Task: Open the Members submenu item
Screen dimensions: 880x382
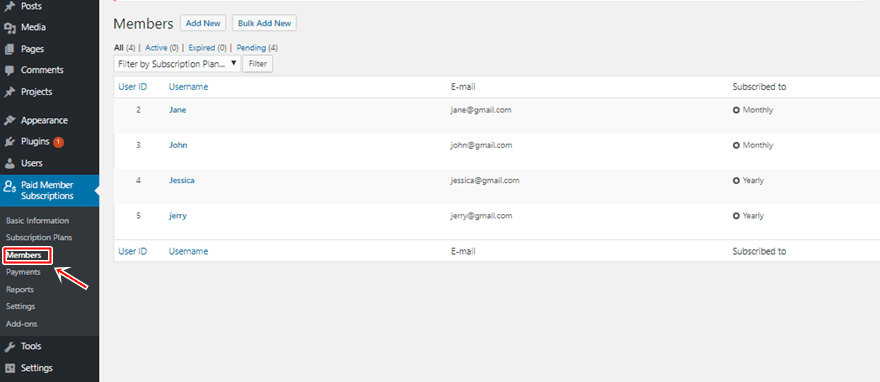Action: 24,255
